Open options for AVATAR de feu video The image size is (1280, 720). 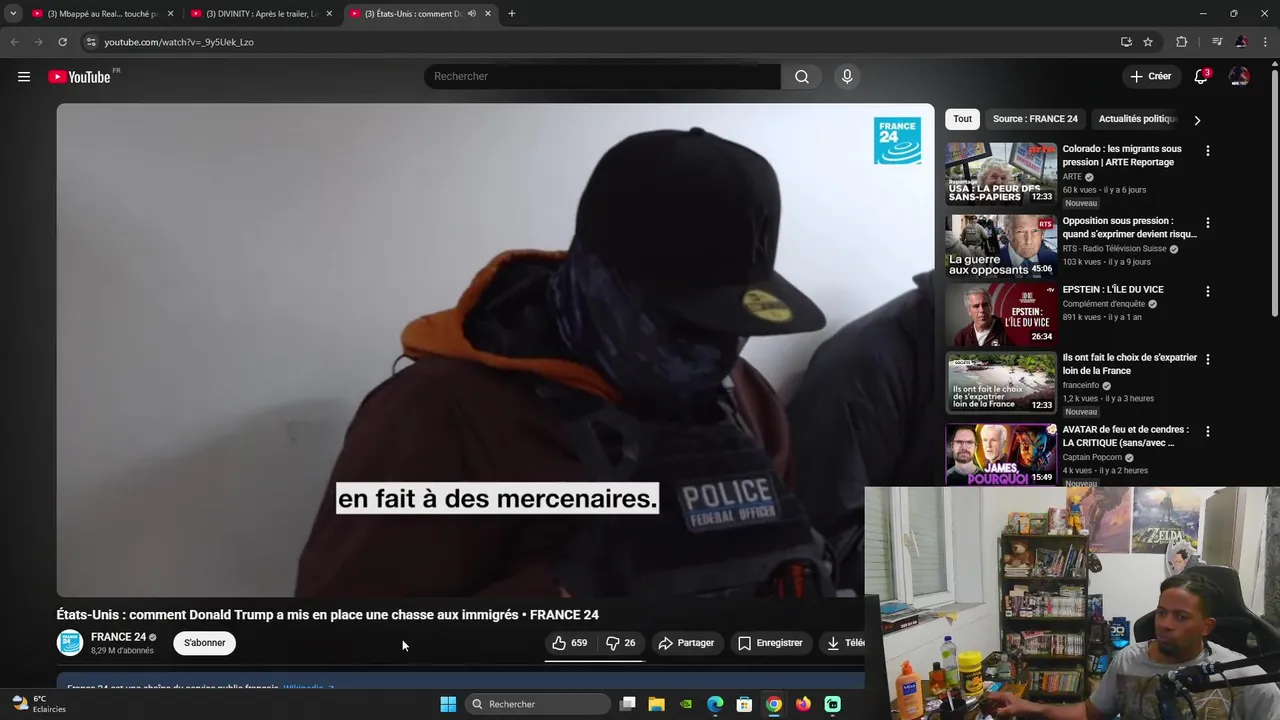1207,432
